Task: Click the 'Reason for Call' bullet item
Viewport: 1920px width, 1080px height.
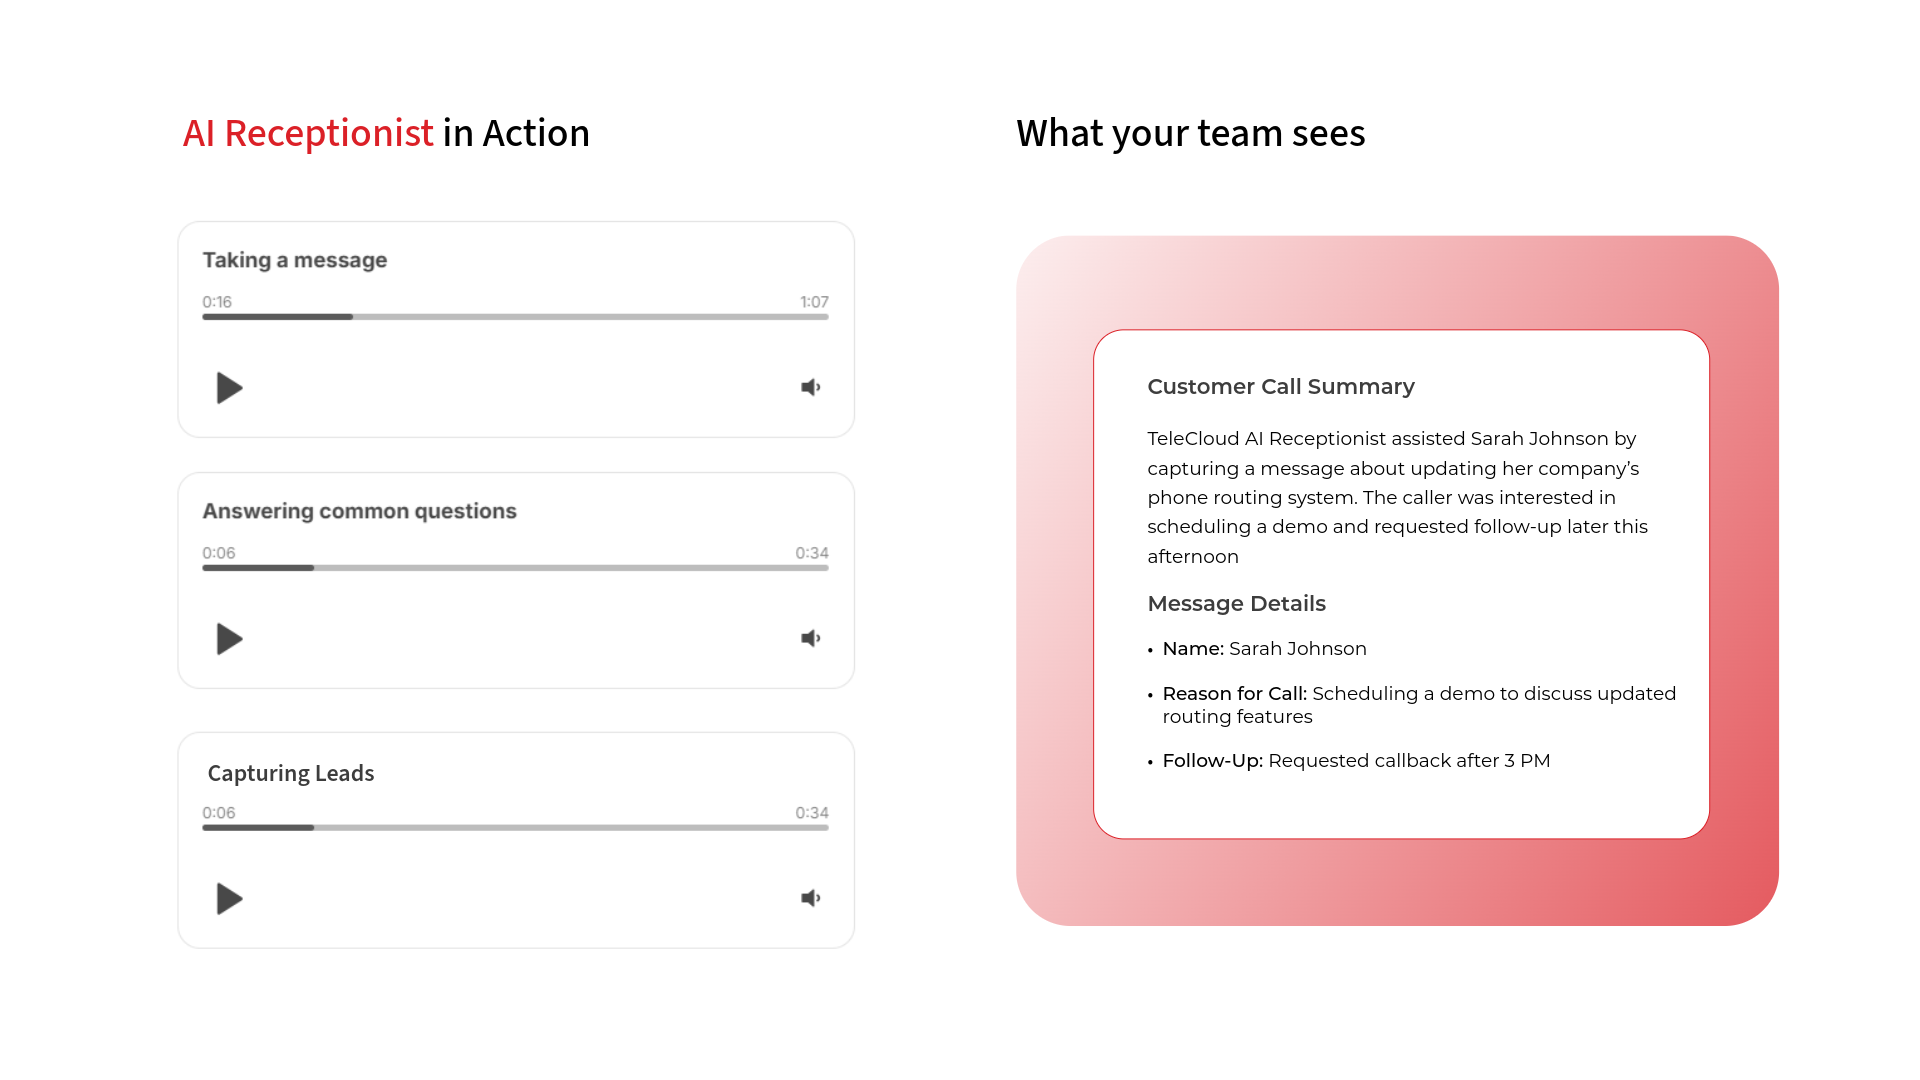Action: pyautogui.click(x=1418, y=705)
